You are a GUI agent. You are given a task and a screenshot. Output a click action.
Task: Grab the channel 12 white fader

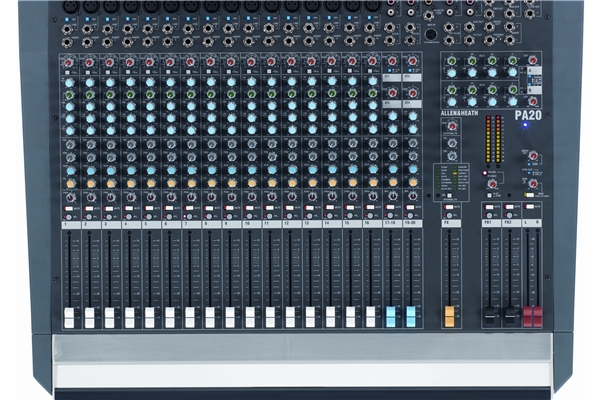pos(290,317)
